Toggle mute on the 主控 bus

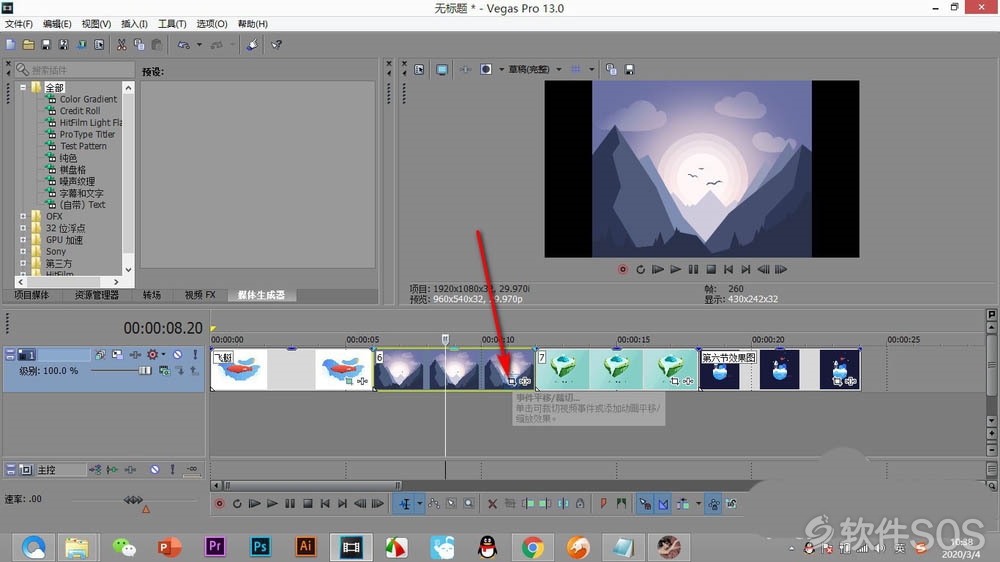[155, 470]
